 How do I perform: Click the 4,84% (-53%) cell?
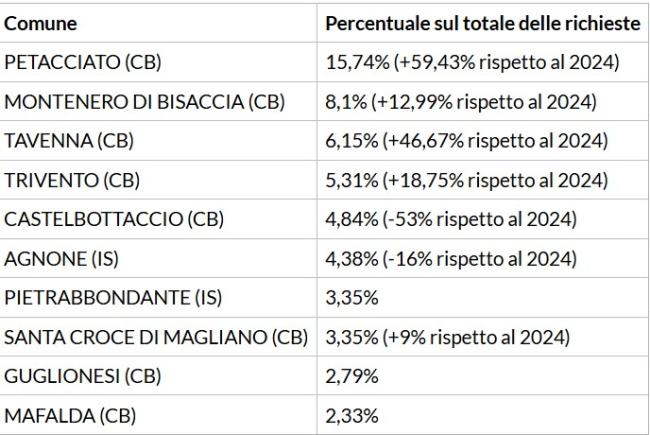click(452, 219)
